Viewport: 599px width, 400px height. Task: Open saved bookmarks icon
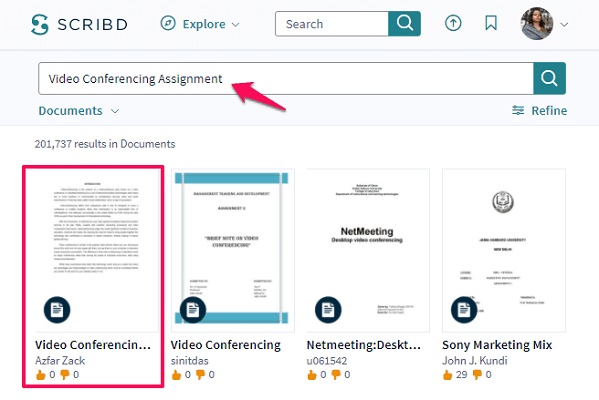[491, 23]
